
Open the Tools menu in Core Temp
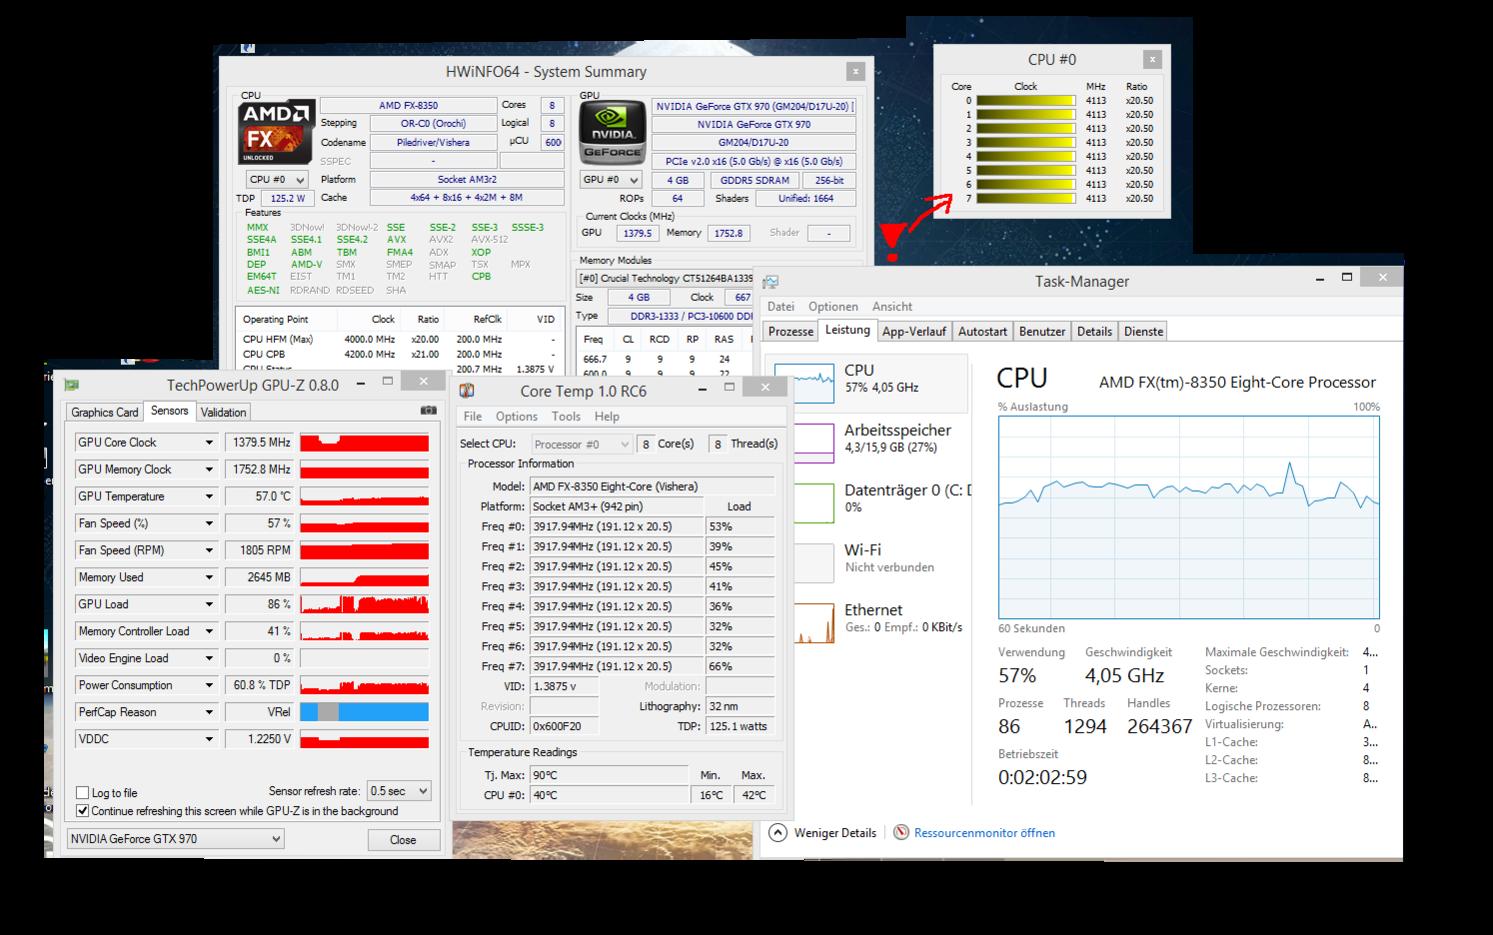(x=566, y=417)
